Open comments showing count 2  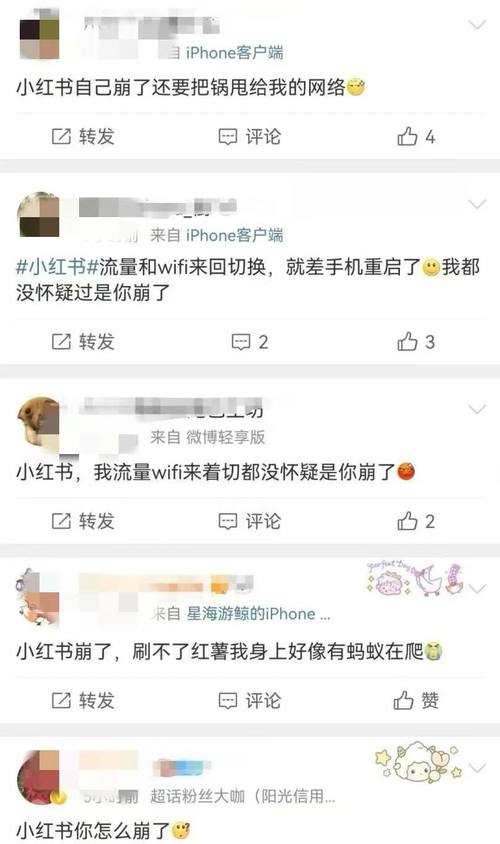249,342
